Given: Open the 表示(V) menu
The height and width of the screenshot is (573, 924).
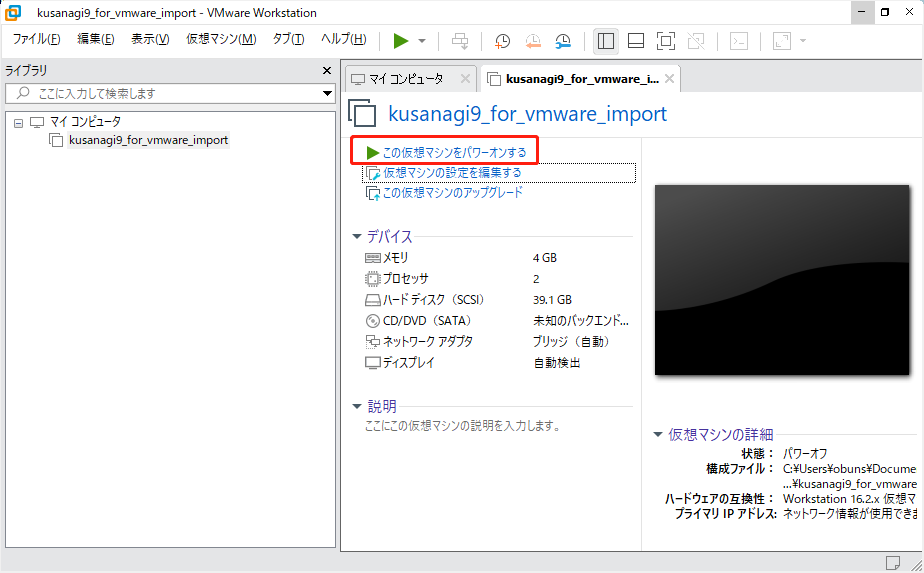Looking at the screenshot, I should point(150,39).
